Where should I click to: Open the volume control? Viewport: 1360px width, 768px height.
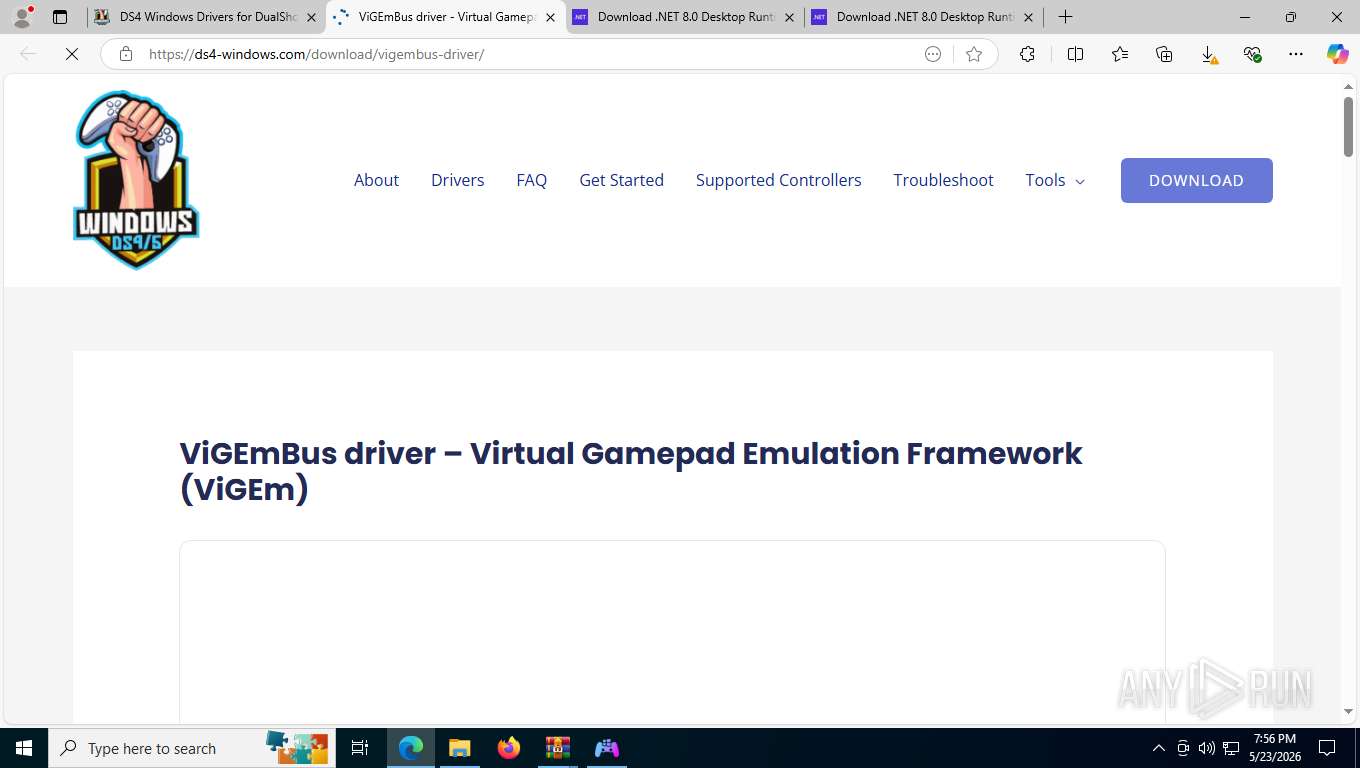(1206, 748)
